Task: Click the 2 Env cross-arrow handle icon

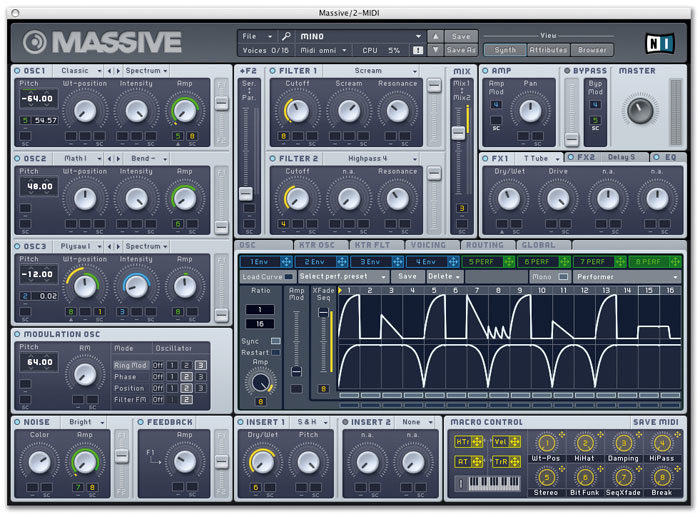Action: (x=342, y=262)
